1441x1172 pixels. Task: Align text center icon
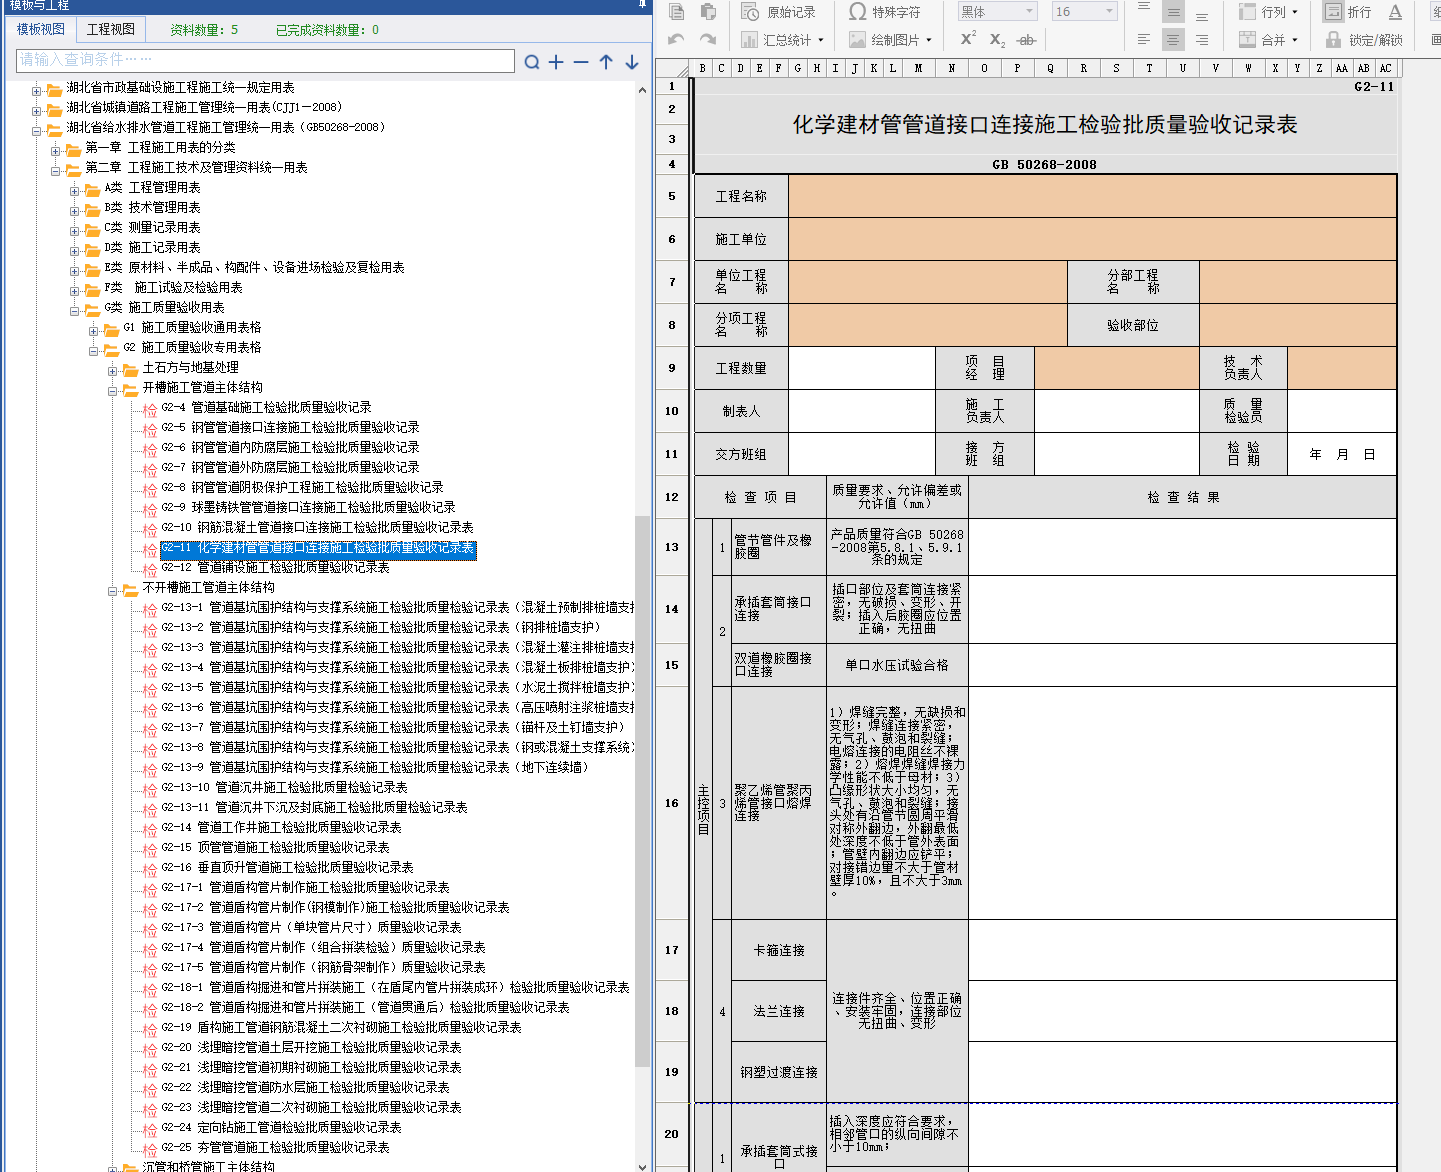point(1173,40)
